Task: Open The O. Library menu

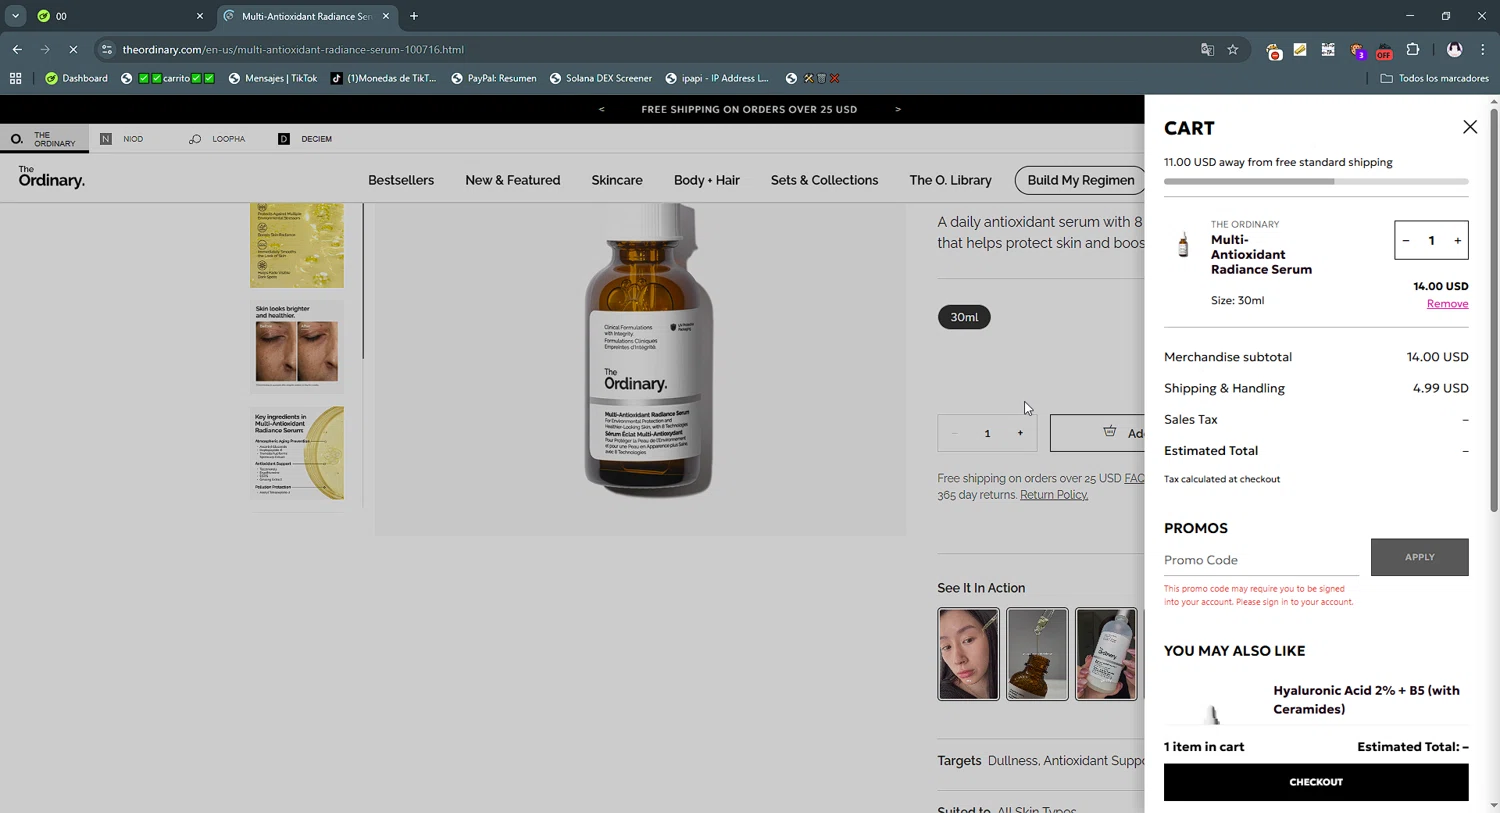Action: pyautogui.click(x=950, y=180)
